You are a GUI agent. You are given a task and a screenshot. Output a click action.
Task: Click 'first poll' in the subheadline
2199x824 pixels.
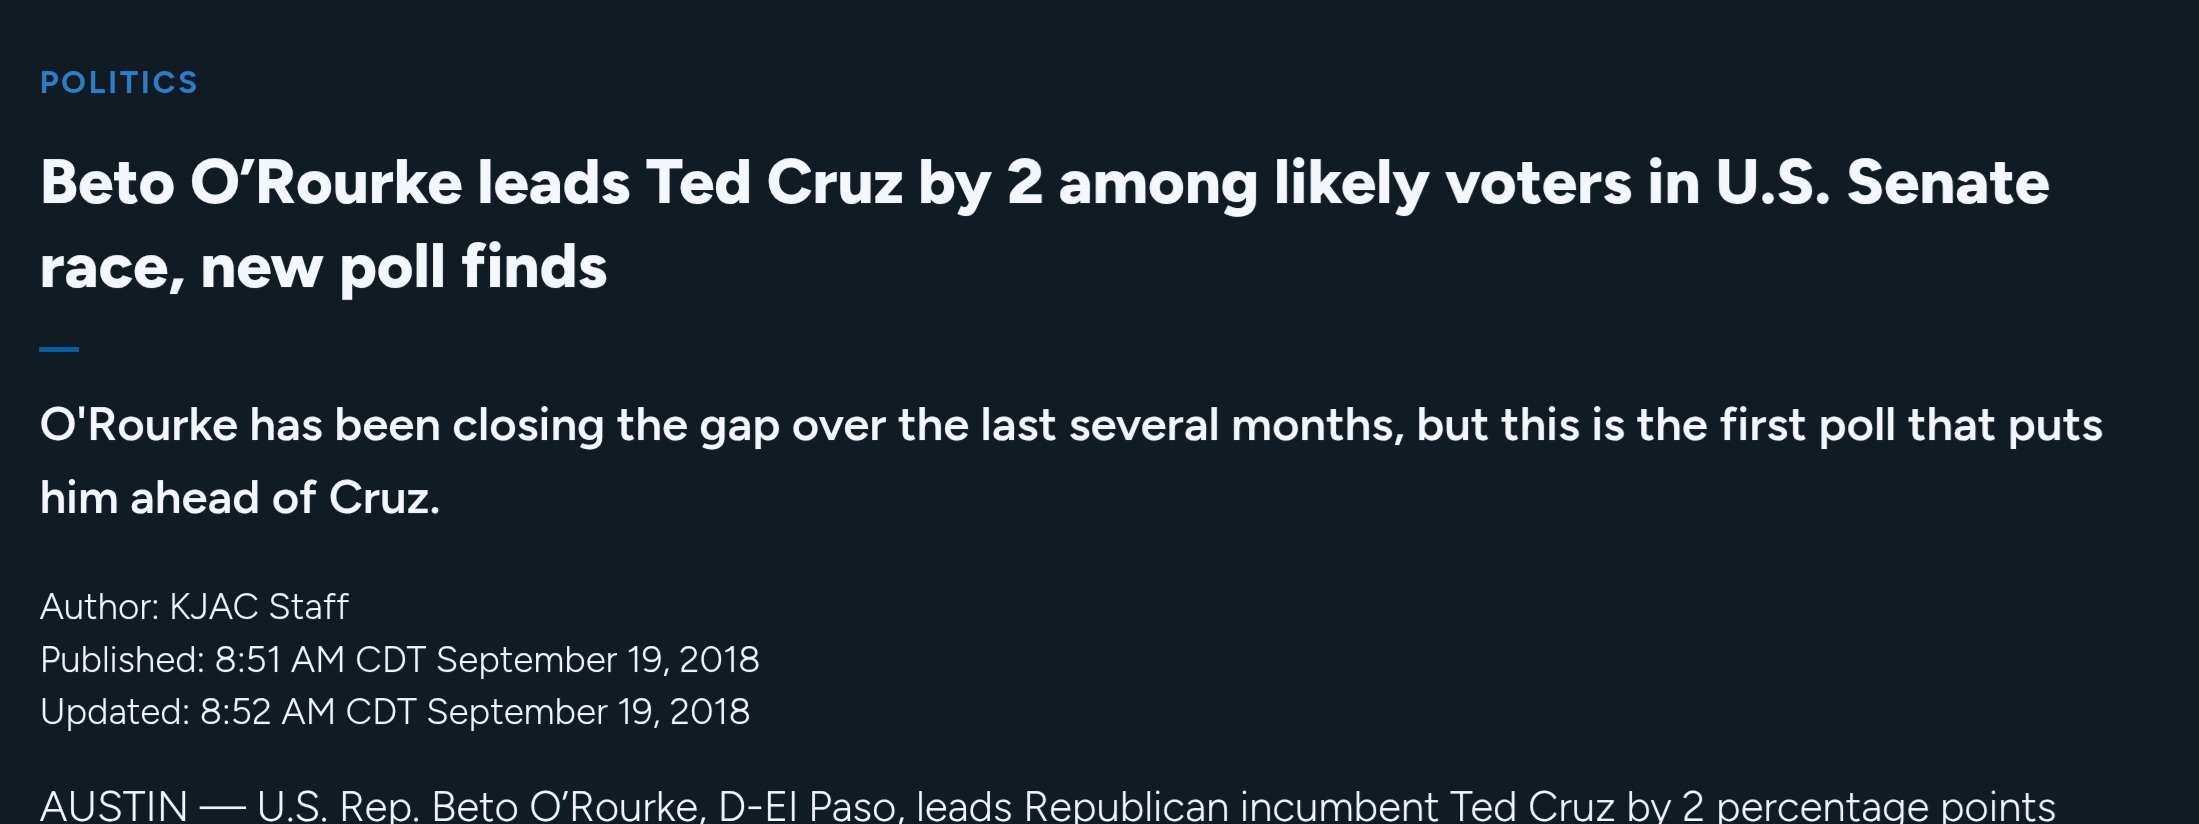click(x=1807, y=426)
